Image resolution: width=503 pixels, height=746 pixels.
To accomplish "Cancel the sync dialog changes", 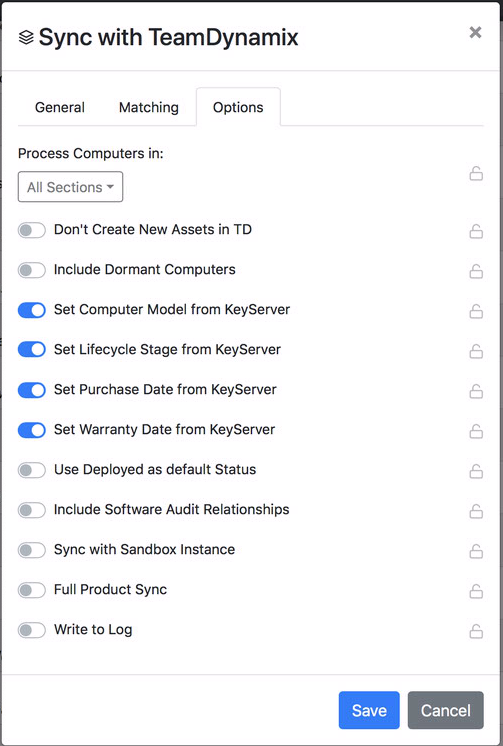I will click(445, 710).
